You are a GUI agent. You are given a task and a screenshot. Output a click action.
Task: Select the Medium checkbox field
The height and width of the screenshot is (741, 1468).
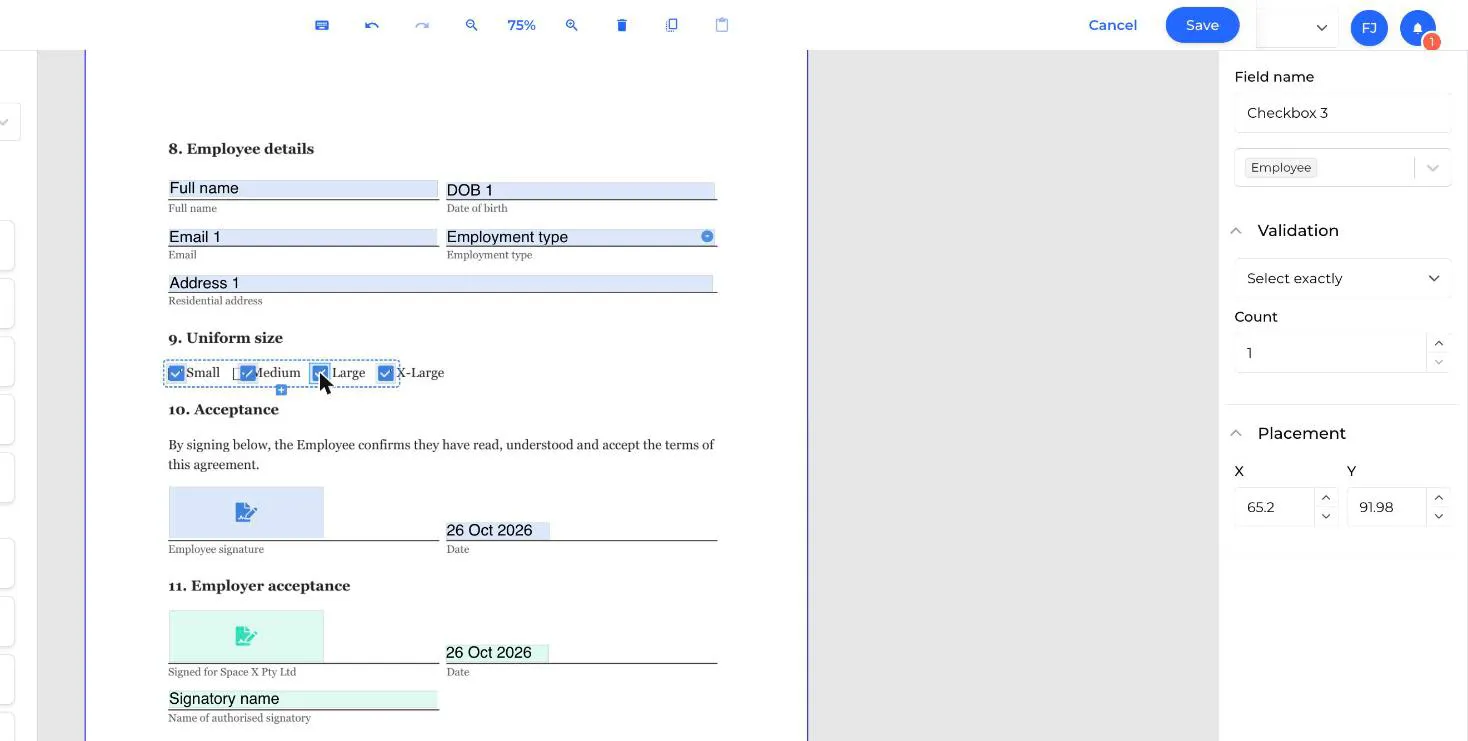pos(247,373)
